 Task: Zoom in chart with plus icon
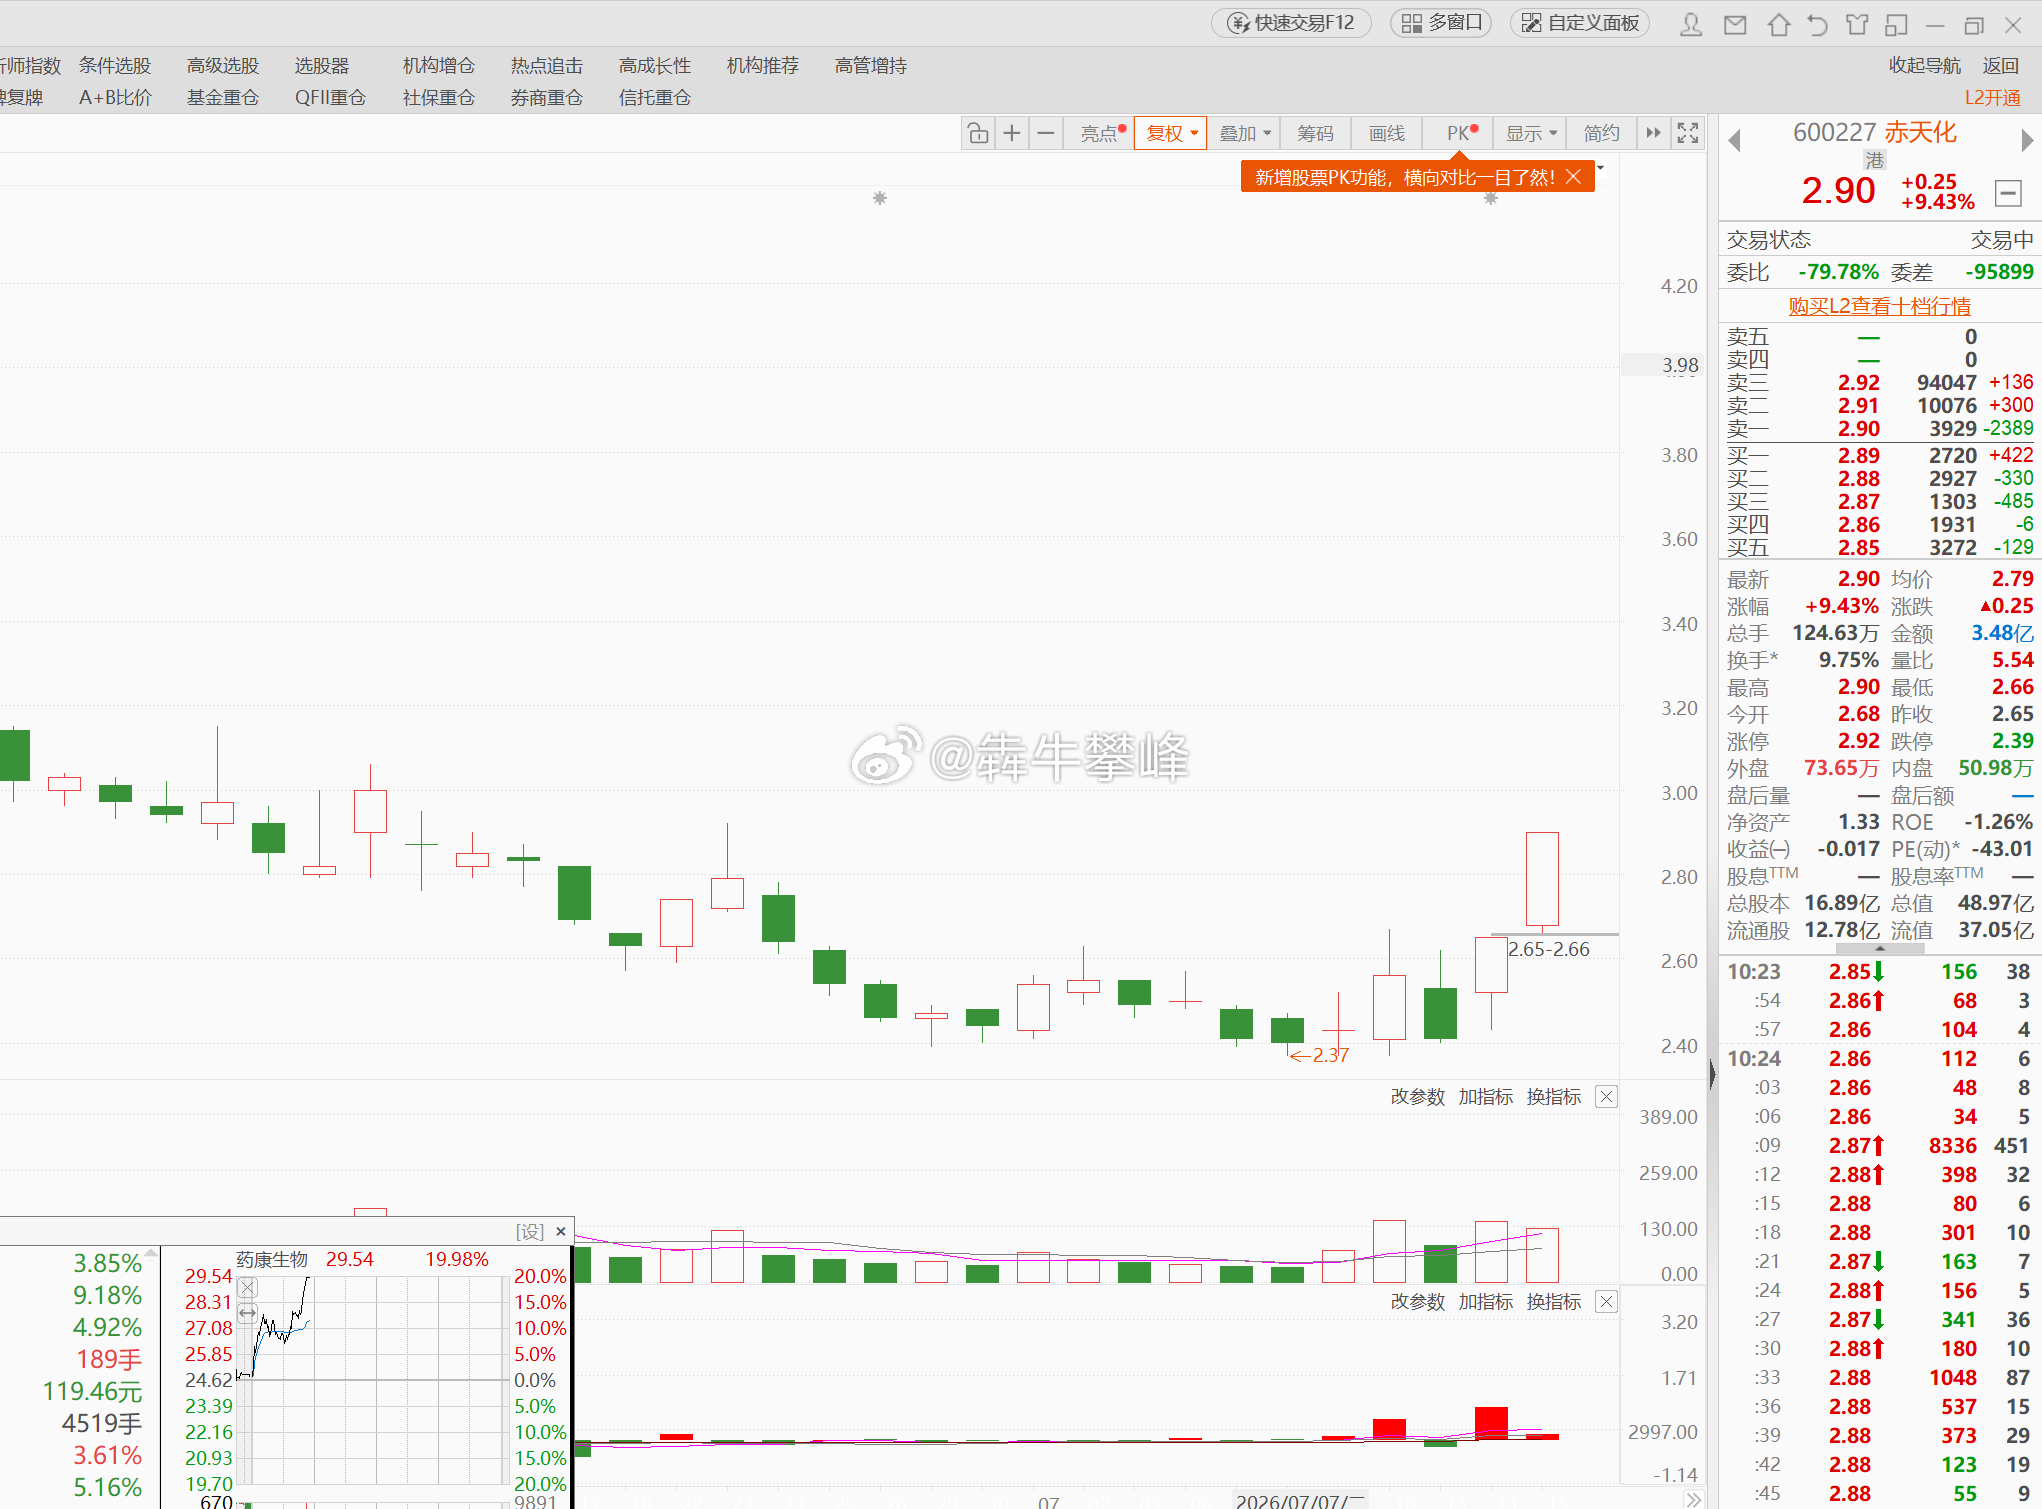(1012, 133)
